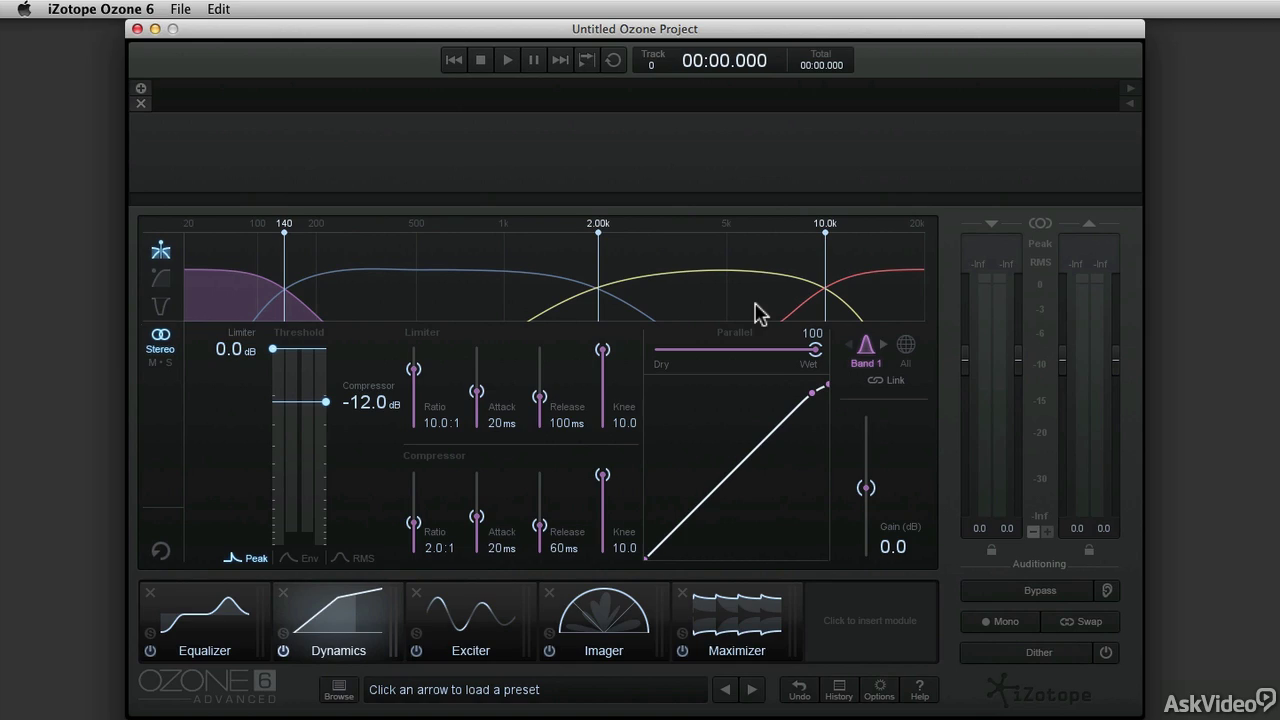Screen dimensions: 1280x720
Task: Select the detection filter view icon
Action: click(161, 306)
